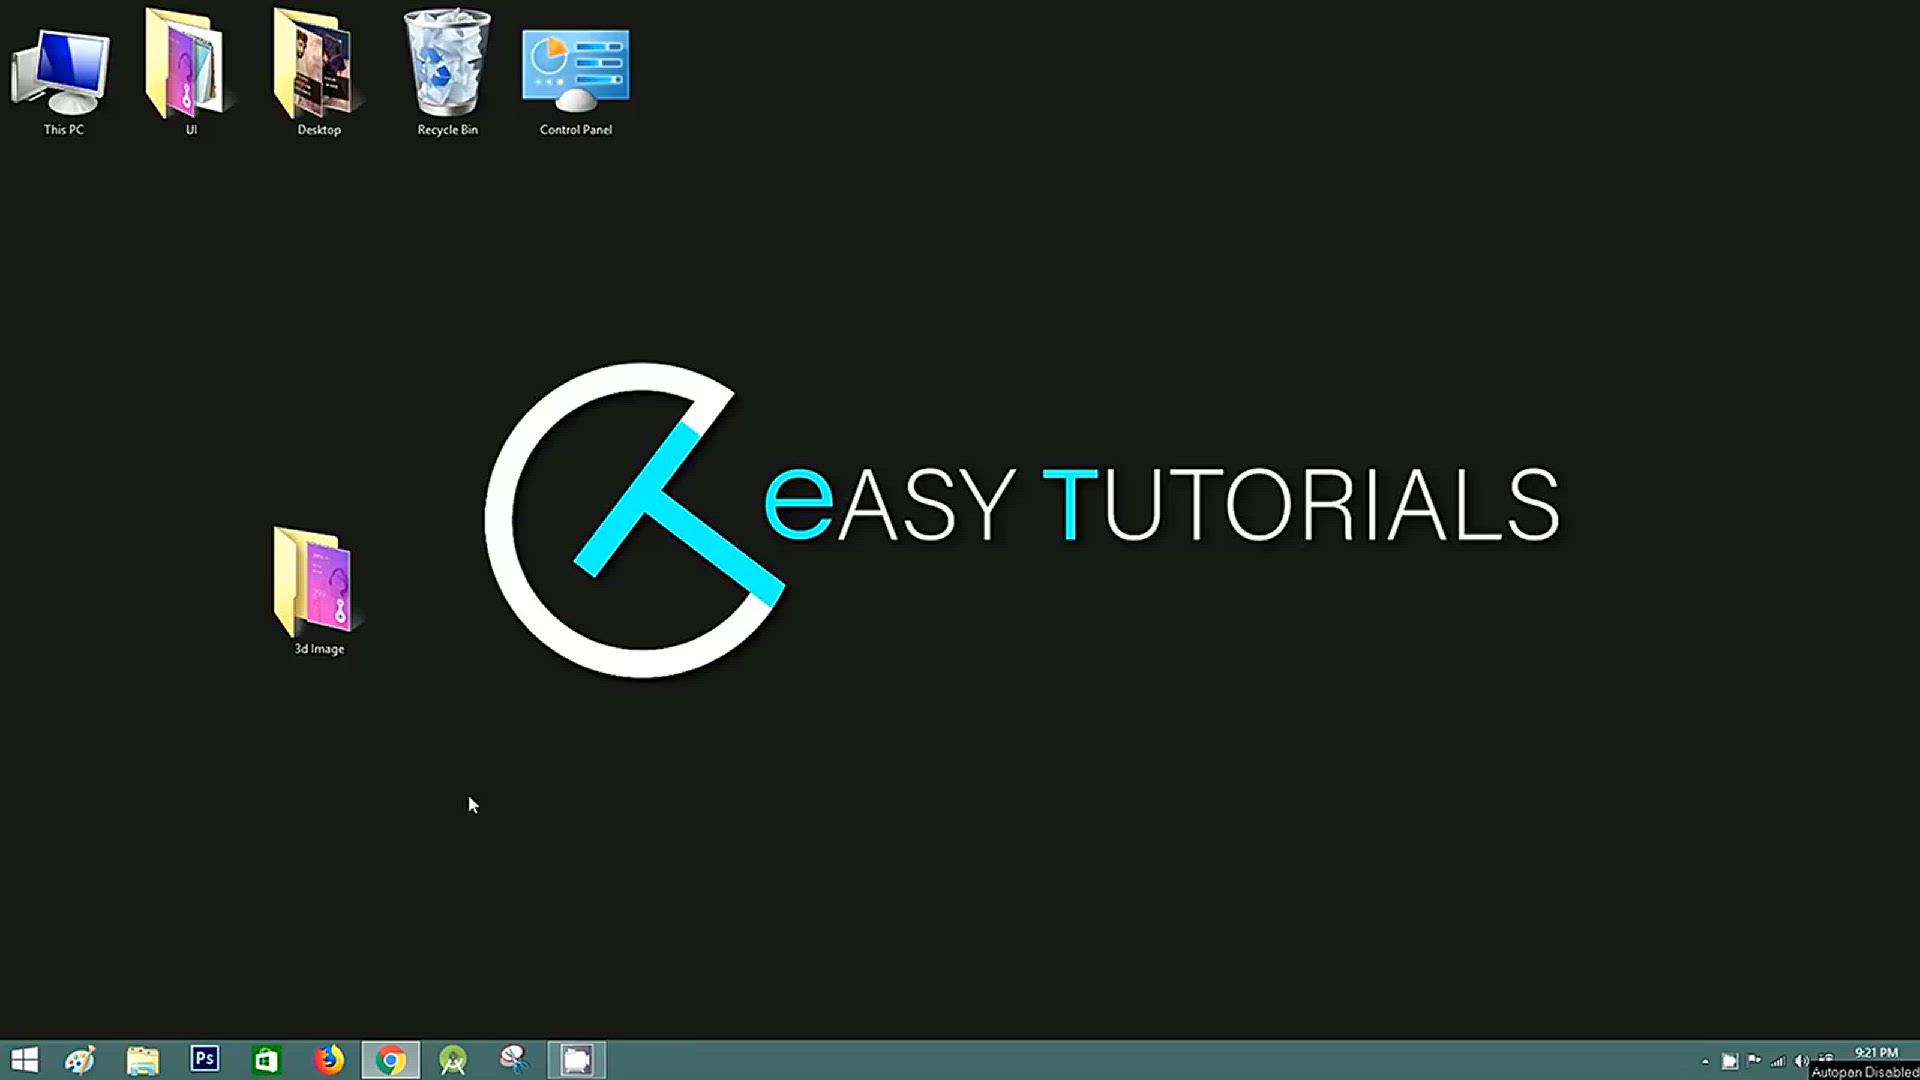The image size is (1920, 1080).
Task: Open the Action Center flag icon
Action: point(1754,1061)
